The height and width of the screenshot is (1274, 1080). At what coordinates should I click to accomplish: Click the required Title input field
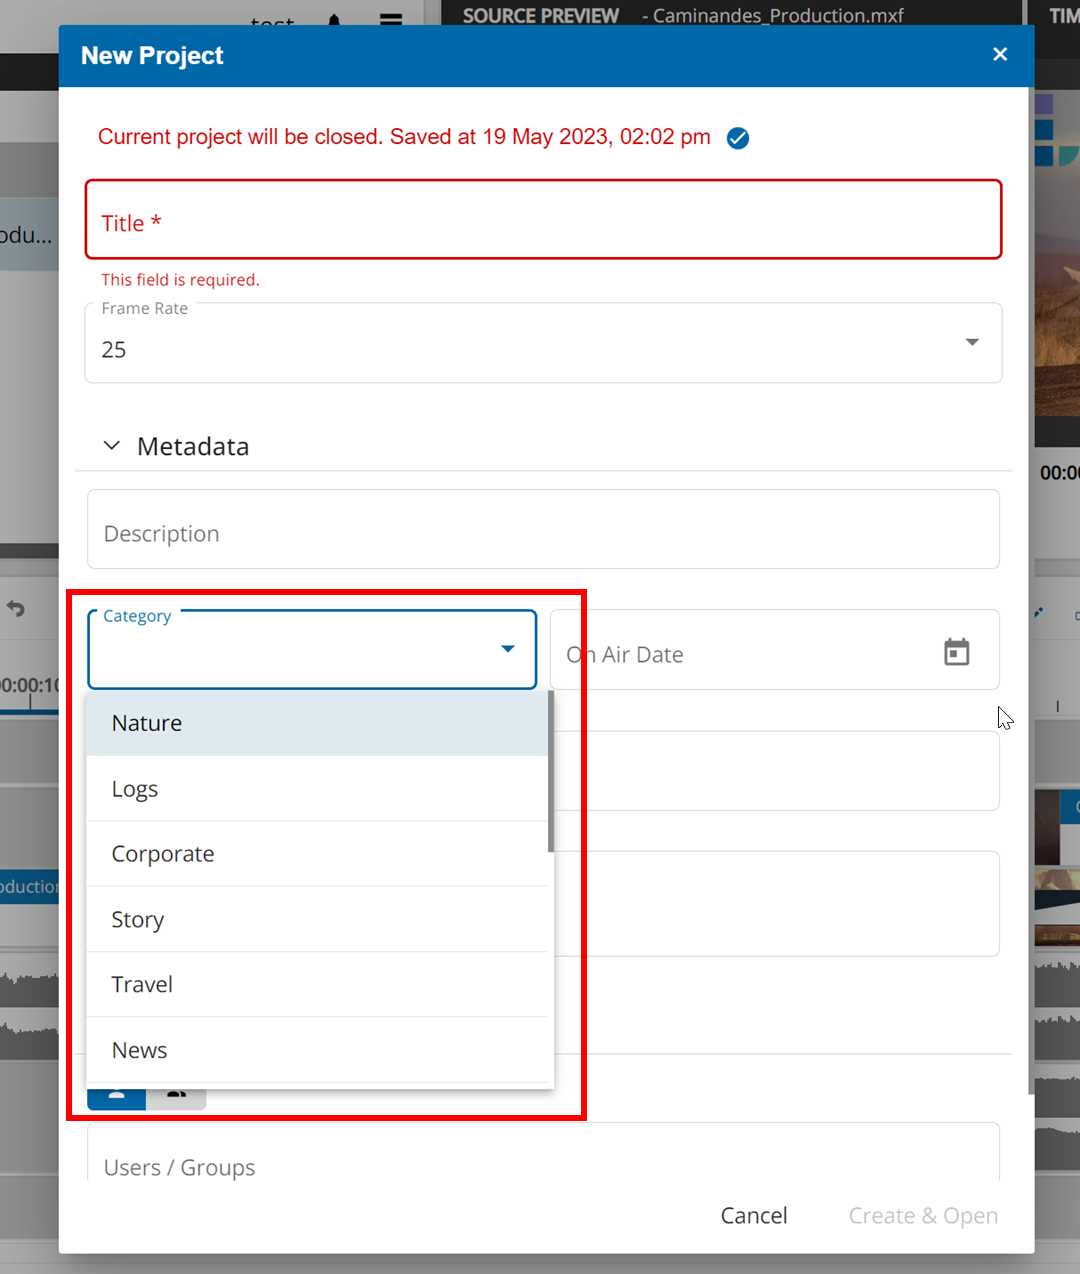(x=543, y=219)
